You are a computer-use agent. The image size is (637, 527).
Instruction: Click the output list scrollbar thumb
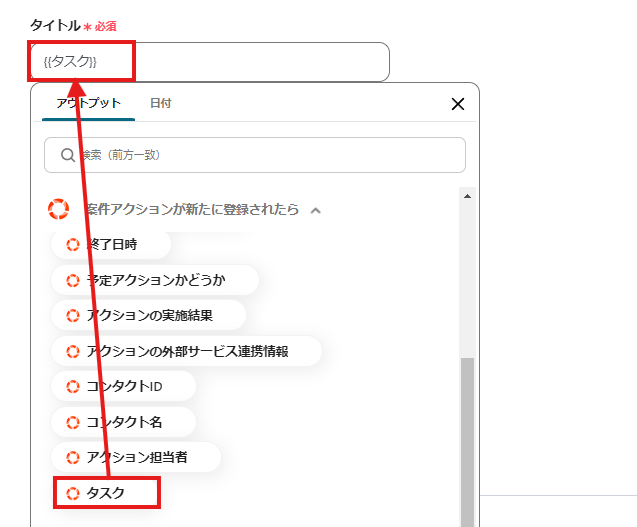467,442
